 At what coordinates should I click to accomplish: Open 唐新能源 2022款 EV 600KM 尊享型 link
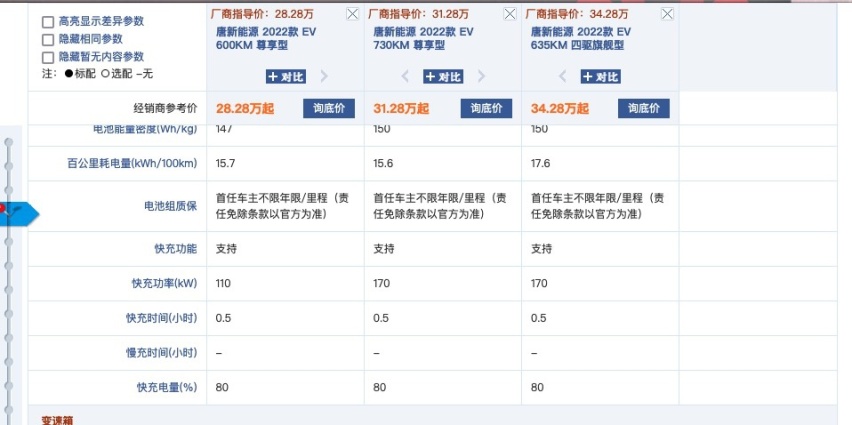266,39
